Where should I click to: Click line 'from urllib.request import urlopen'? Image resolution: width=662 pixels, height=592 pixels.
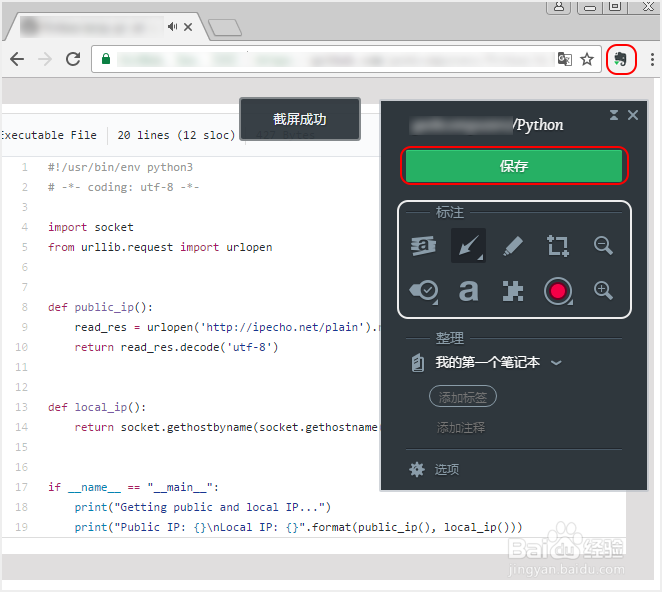(x=160, y=247)
